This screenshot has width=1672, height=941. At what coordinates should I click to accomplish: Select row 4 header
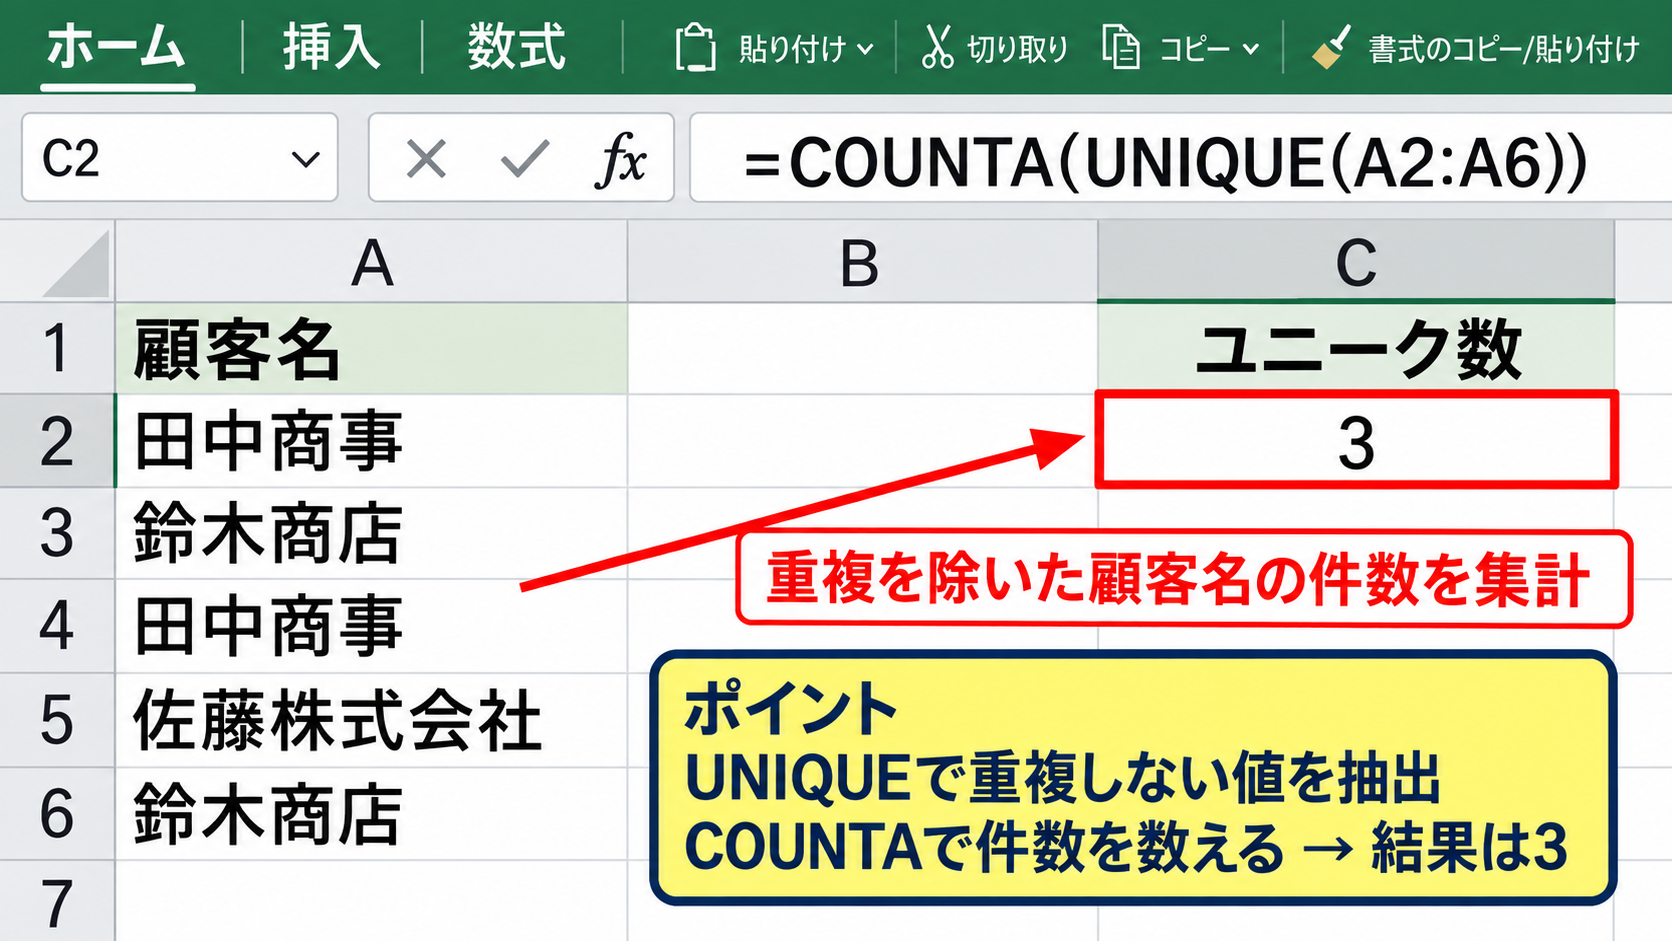(57, 626)
